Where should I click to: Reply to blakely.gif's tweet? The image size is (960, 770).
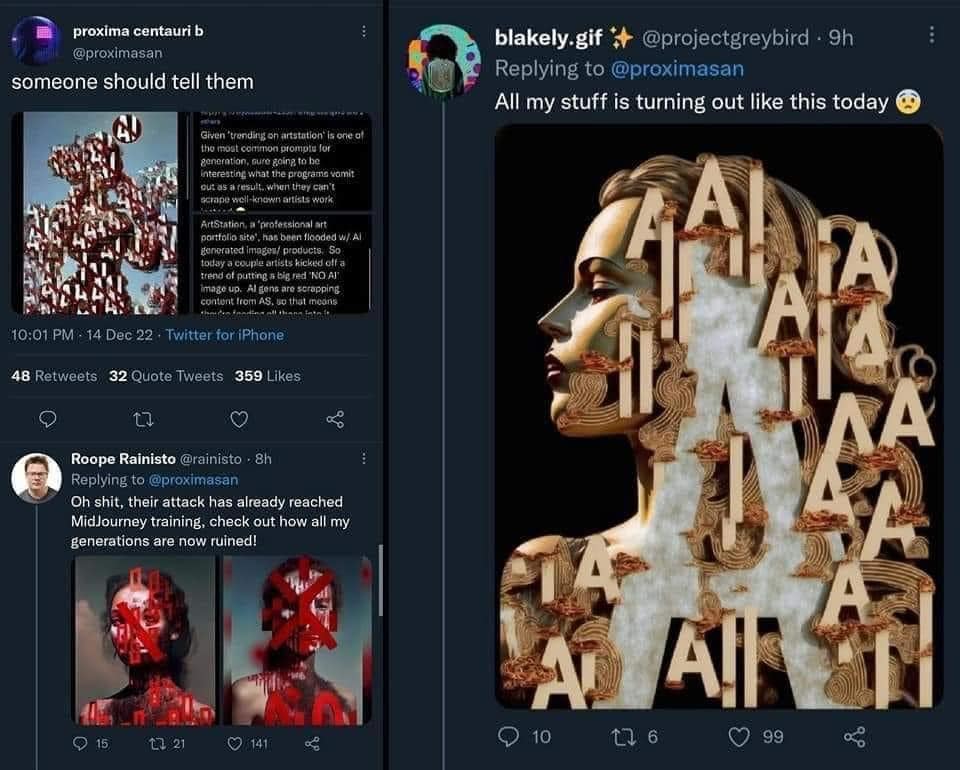click(508, 737)
